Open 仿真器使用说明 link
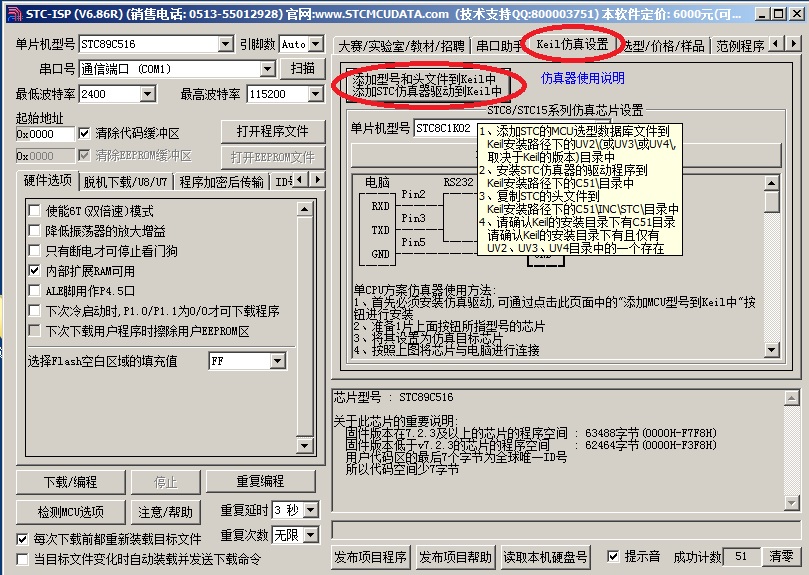Viewport: 809px width, 575px height. pyautogui.click(x=583, y=78)
